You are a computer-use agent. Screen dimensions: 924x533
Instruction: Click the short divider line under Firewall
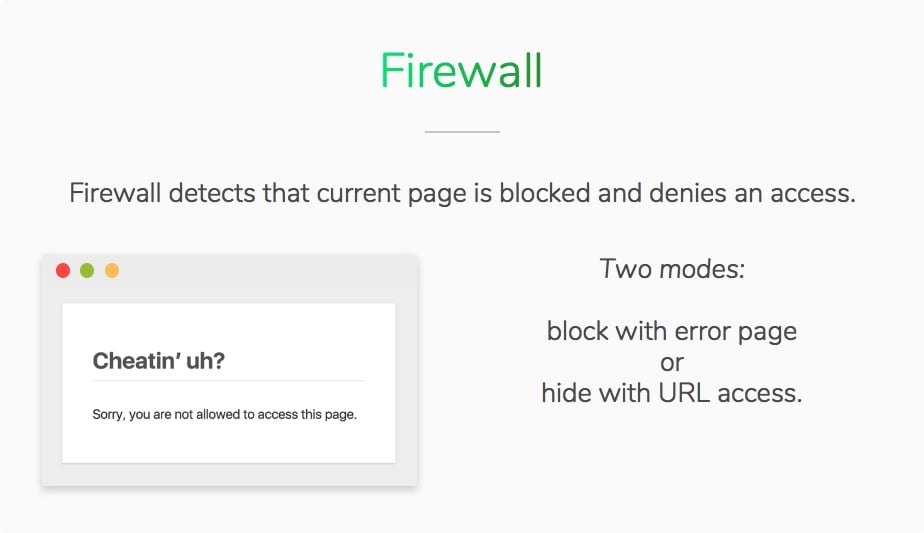coord(463,131)
